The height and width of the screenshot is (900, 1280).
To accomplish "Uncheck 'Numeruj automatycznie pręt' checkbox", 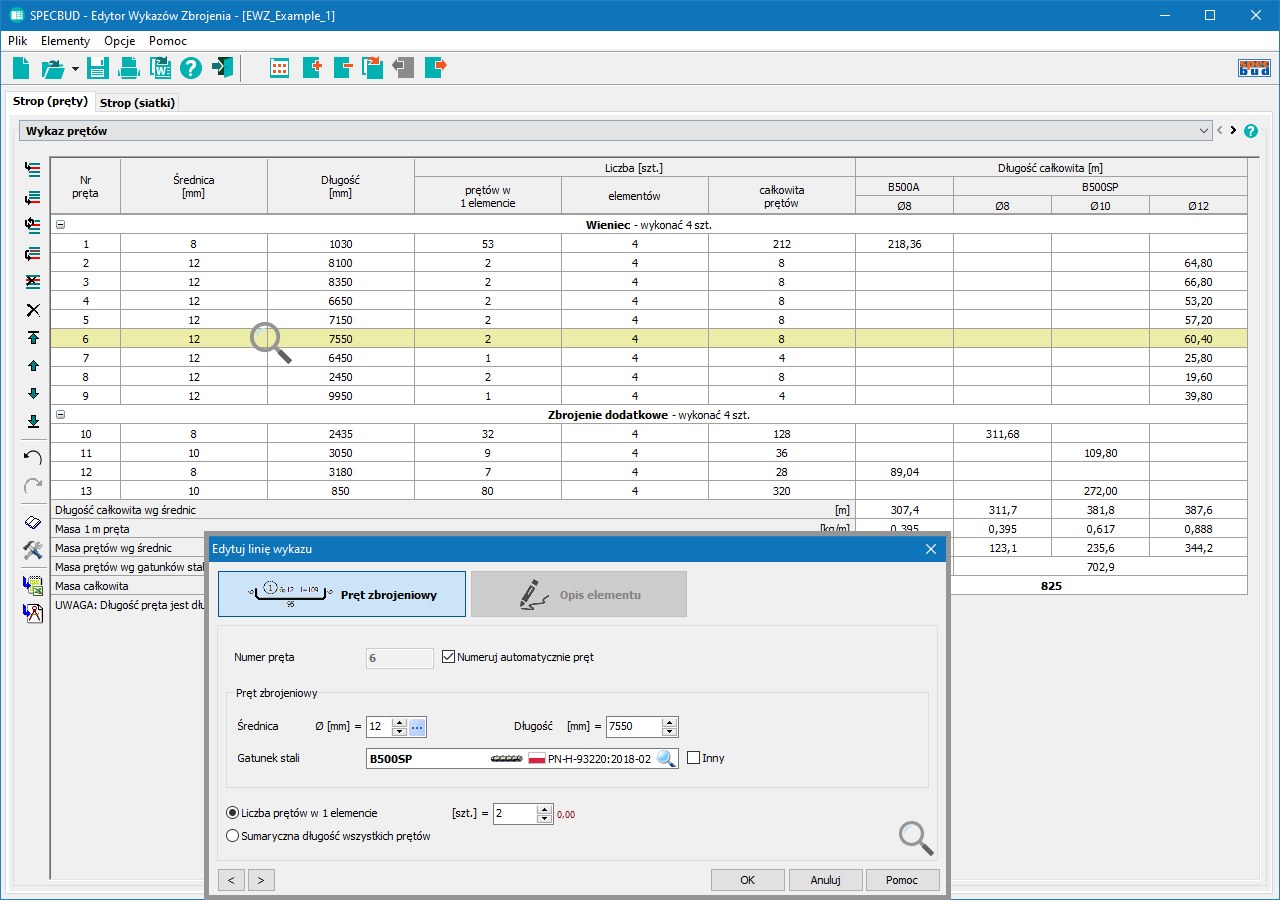I will pyautogui.click(x=448, y=657).
